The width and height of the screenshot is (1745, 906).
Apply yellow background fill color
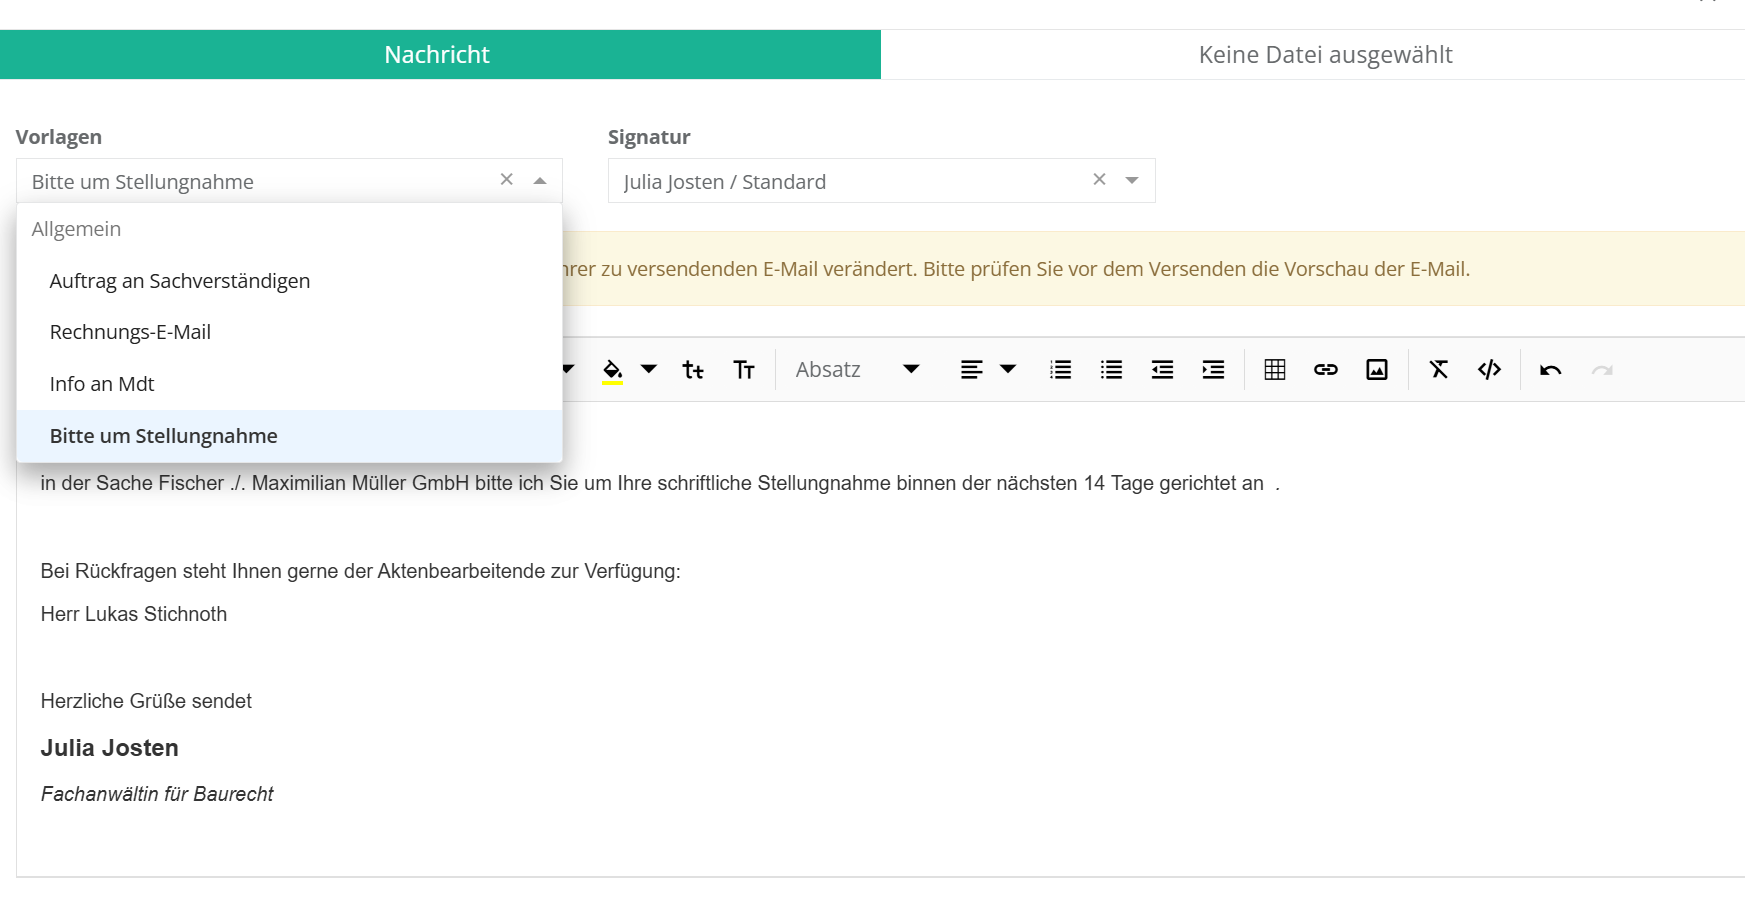[612, 370]
